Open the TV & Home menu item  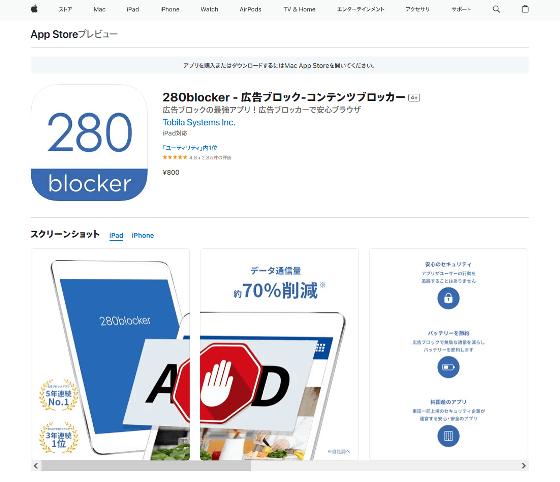click(x=299, y=10)
